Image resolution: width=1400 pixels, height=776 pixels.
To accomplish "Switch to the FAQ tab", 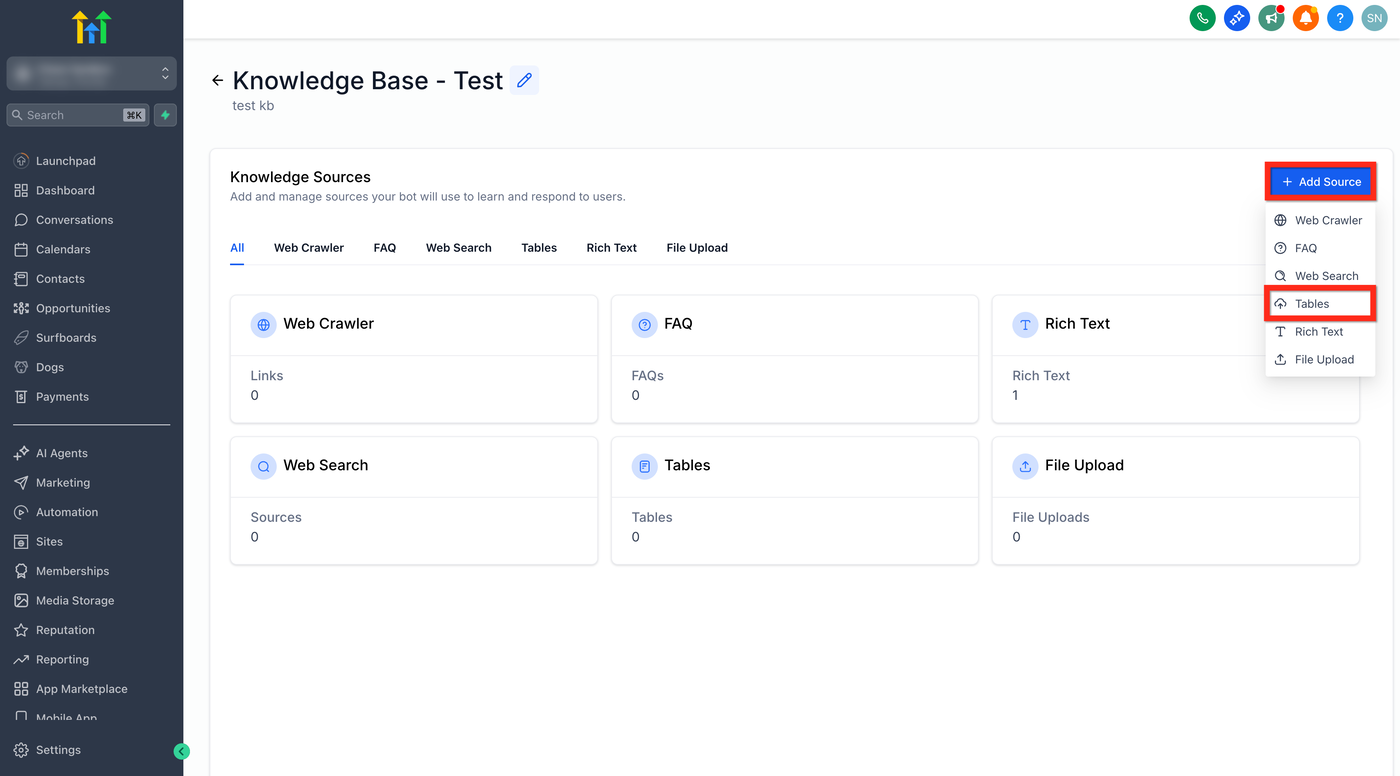I will click(x=385, y=248).
